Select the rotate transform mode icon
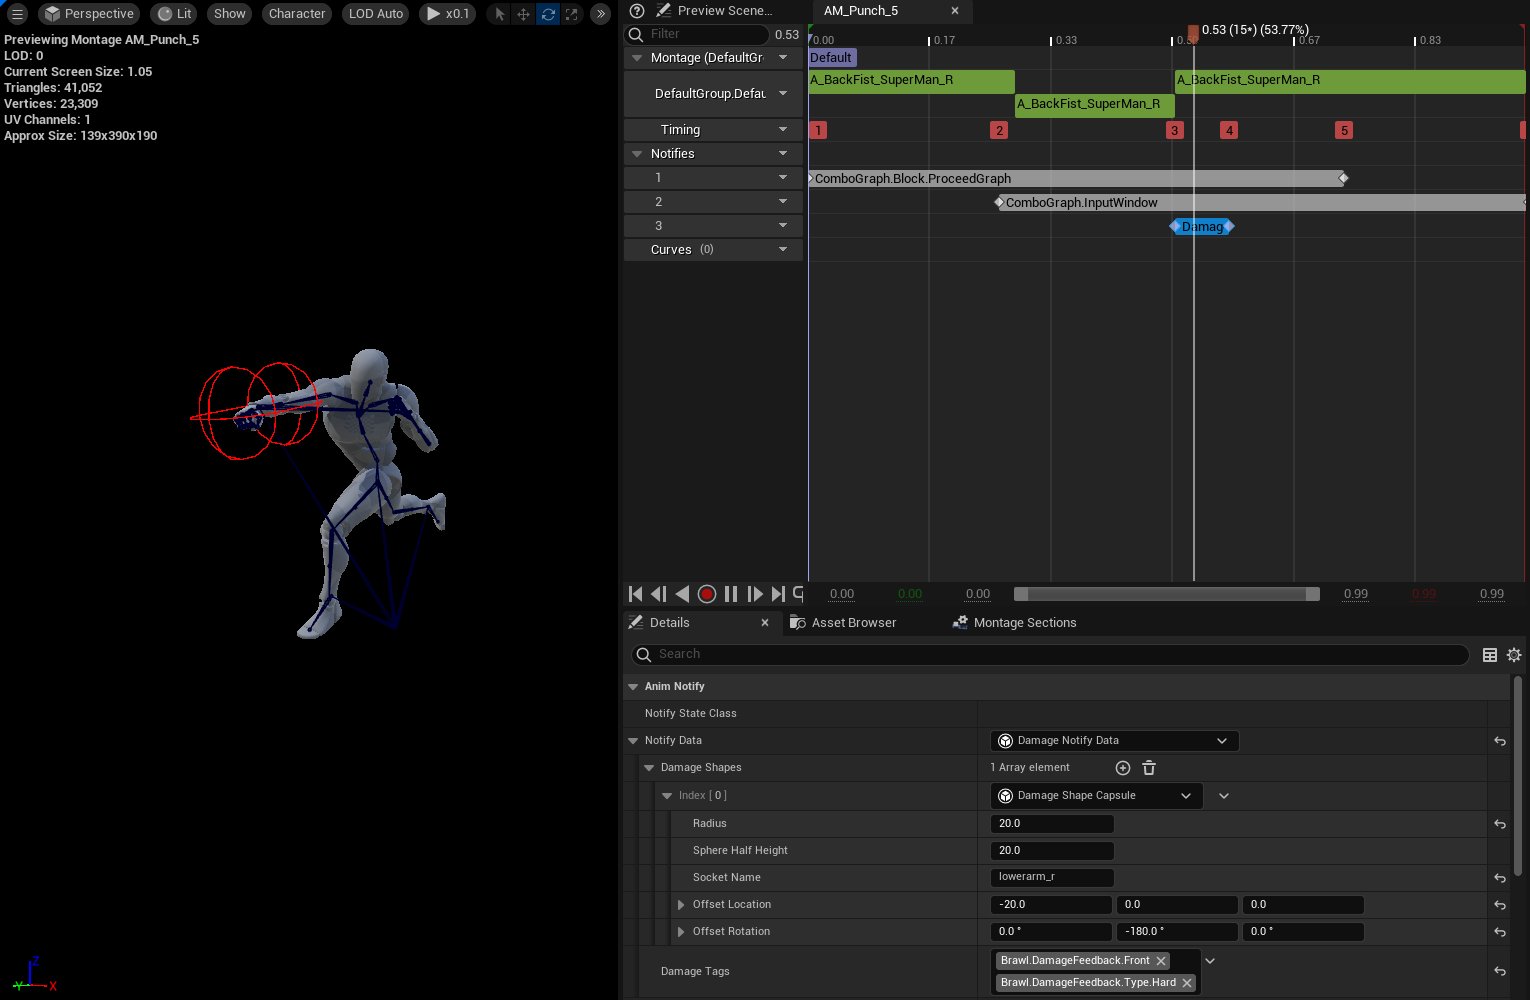The image size is (1530, 1000). coord(548,14)
